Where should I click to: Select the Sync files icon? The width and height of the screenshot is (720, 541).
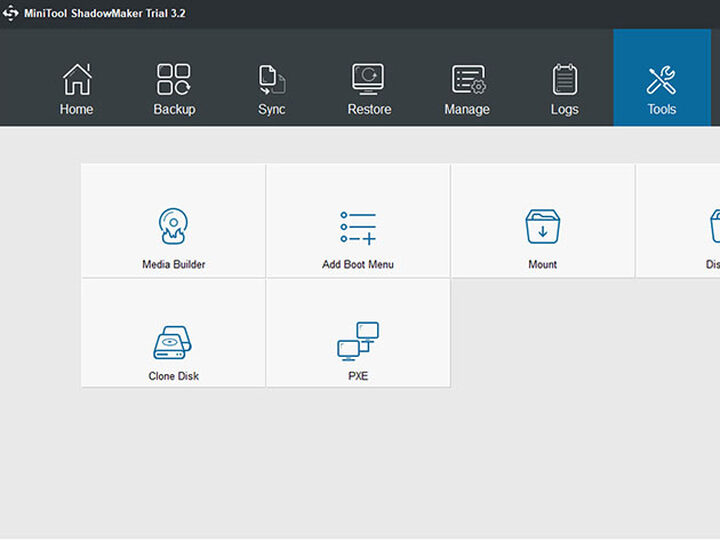[272, 79]
